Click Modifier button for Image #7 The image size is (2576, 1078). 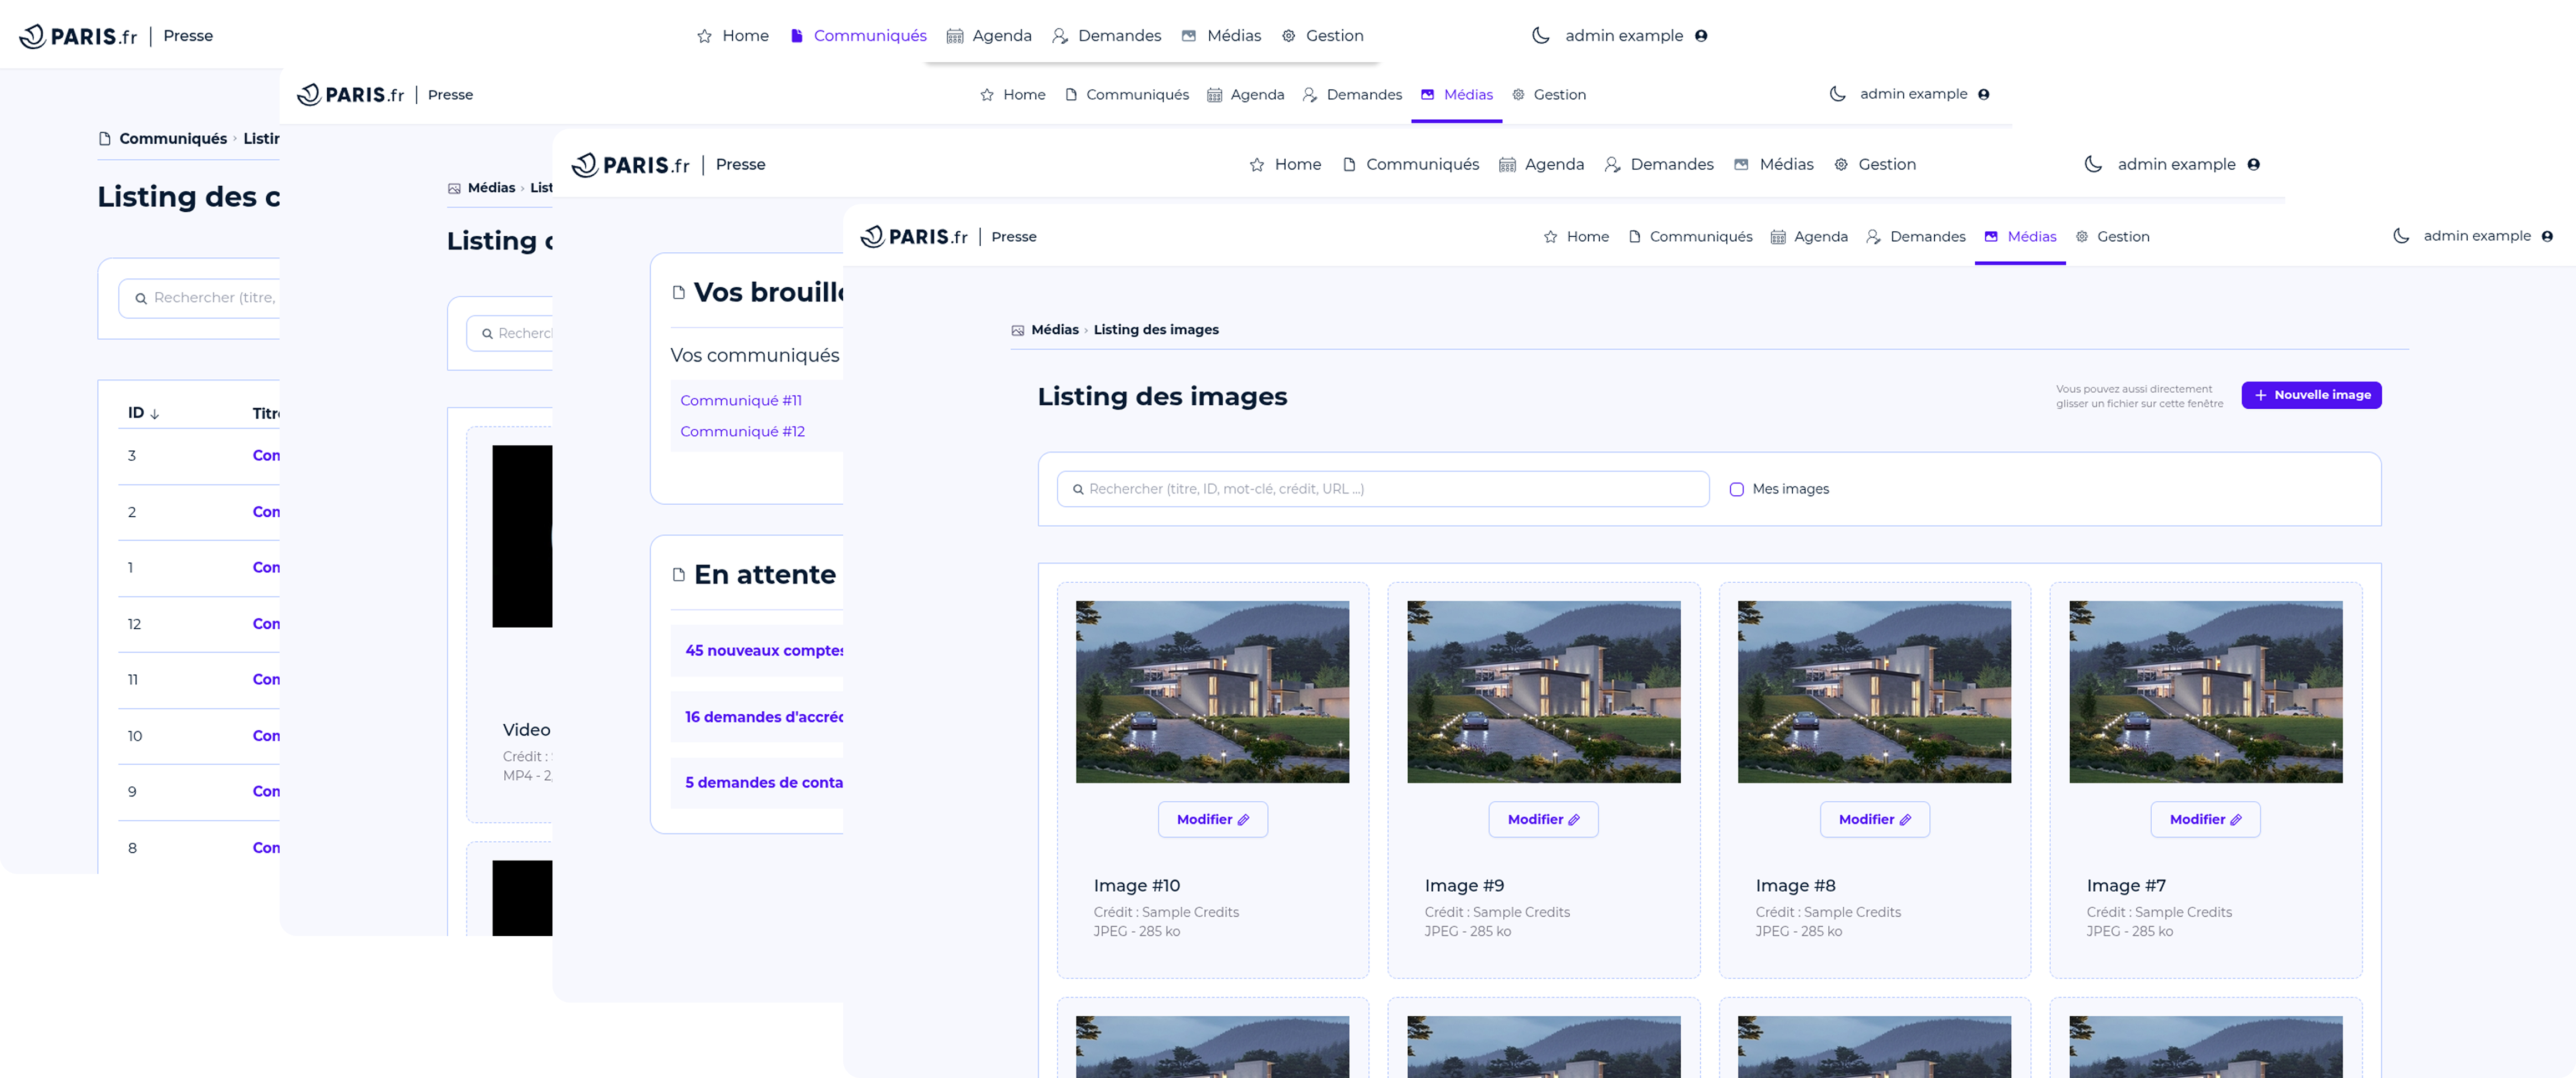pyautogui.click(x=2204, y=819)
